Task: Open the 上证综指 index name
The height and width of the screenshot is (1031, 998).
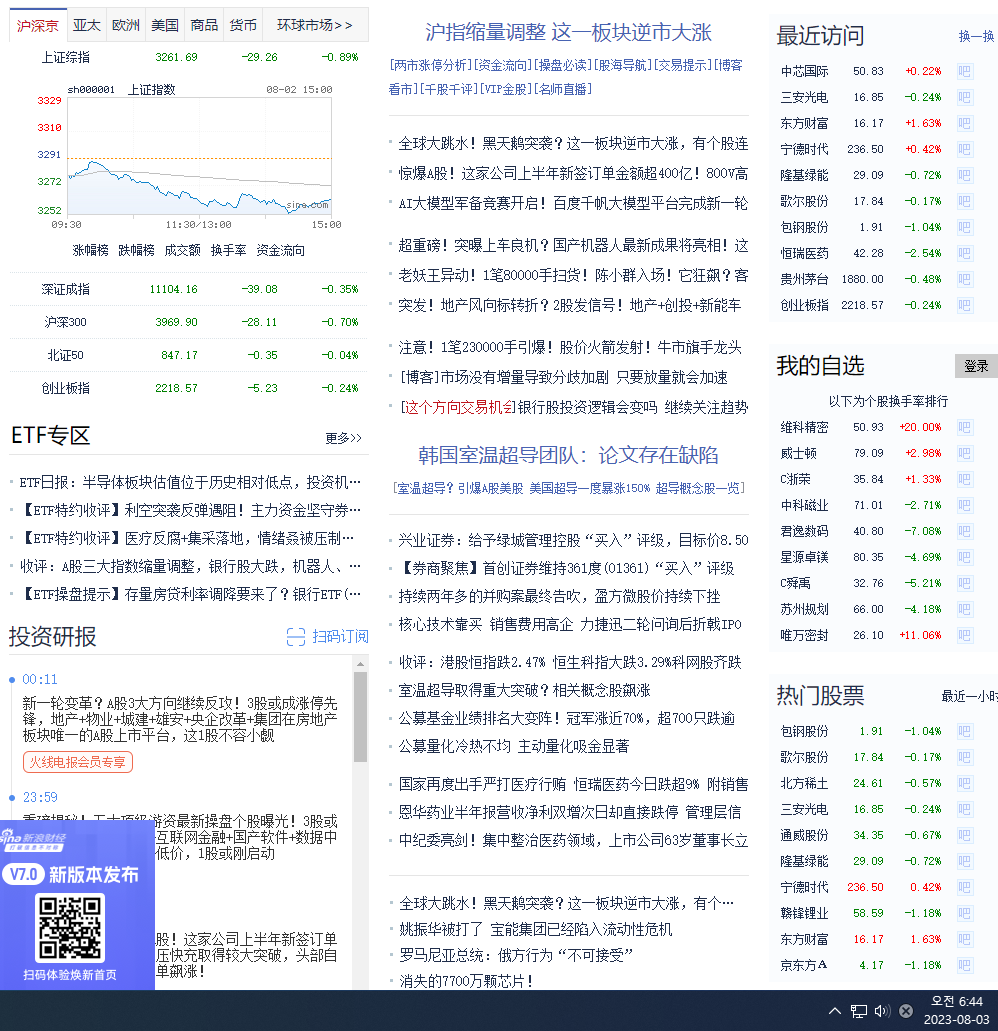Action: 66,57
